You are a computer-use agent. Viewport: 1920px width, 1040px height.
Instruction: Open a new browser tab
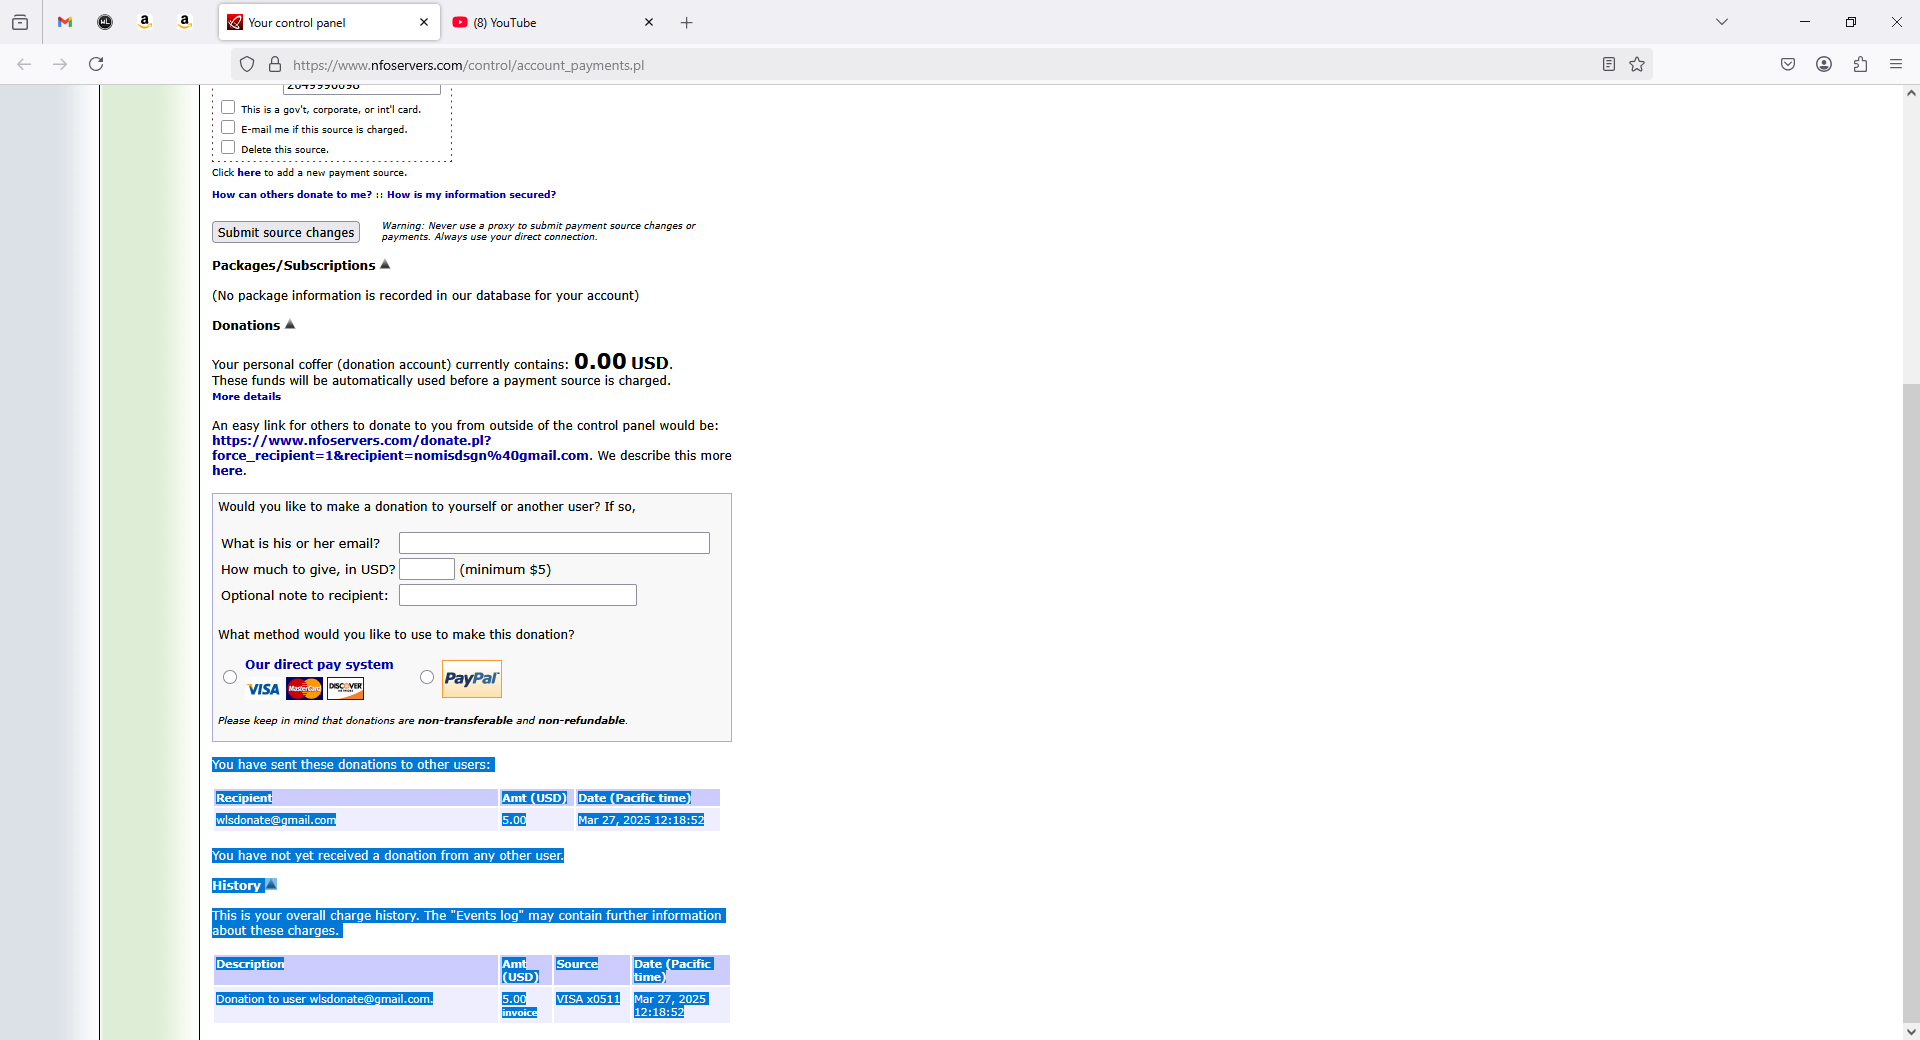687,22
